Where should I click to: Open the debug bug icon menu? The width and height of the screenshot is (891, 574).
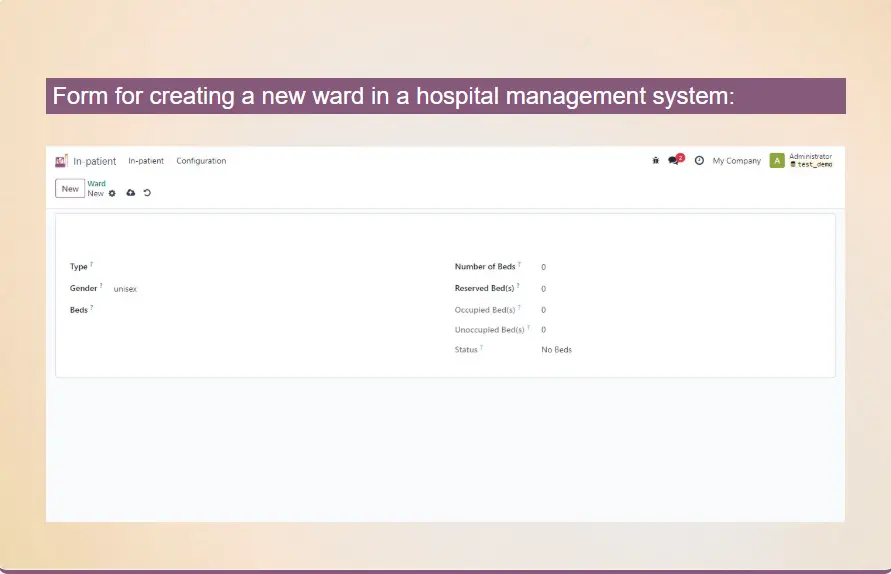tap(655, 161)
